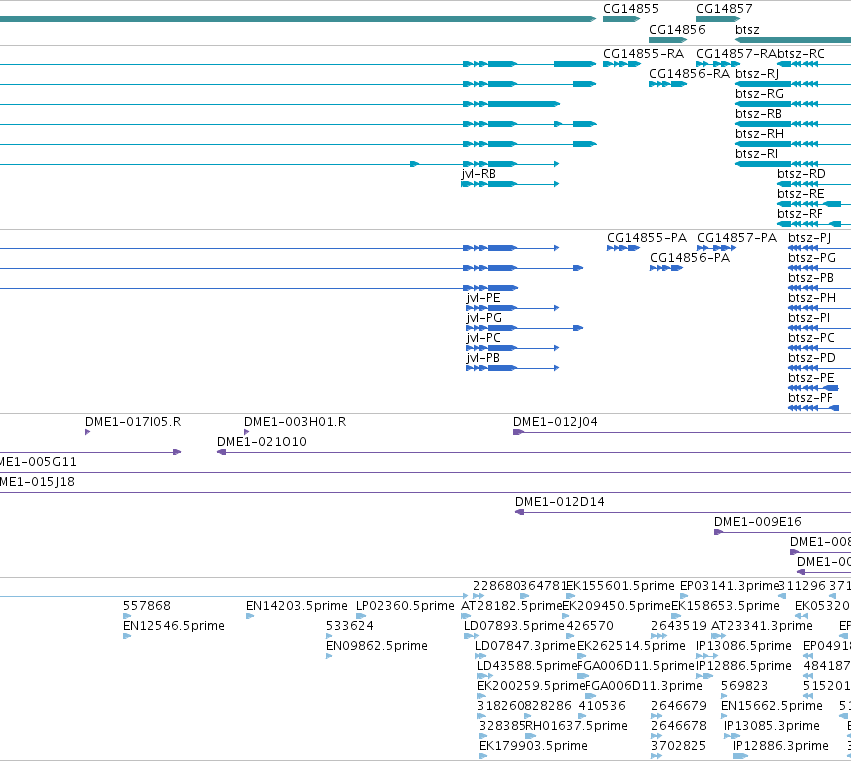Open the CG14857 gene label
The height and width of the screenshot is (761, 851).
[724, 9]
